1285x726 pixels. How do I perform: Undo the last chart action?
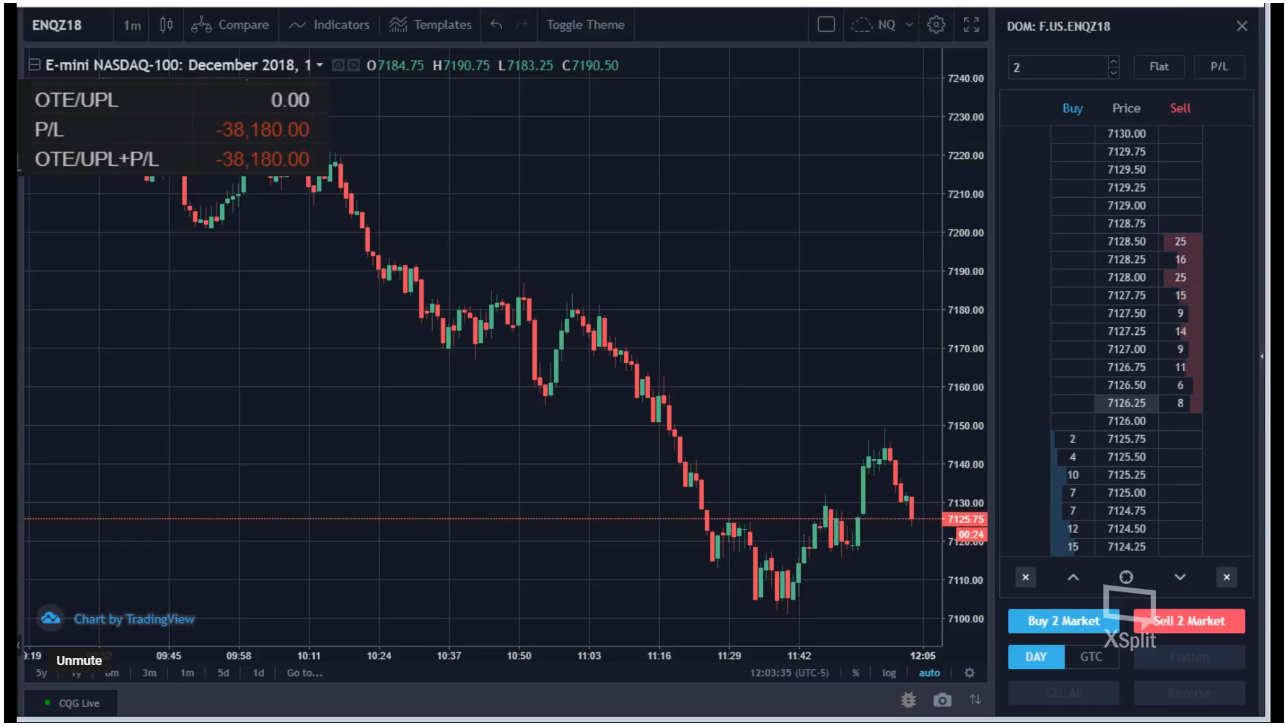tap(496, 25)
